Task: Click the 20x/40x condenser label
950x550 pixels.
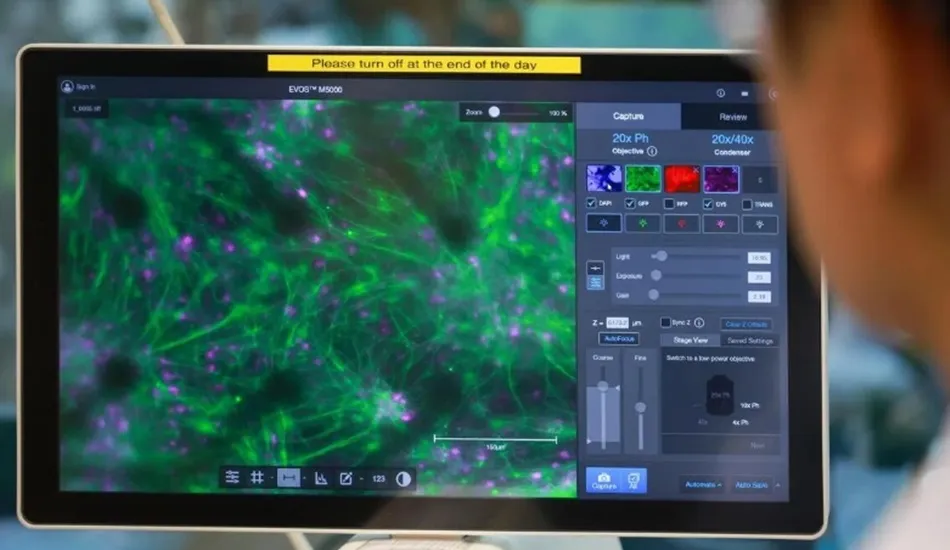Action: pyautogui.click(x=732, y=139)
